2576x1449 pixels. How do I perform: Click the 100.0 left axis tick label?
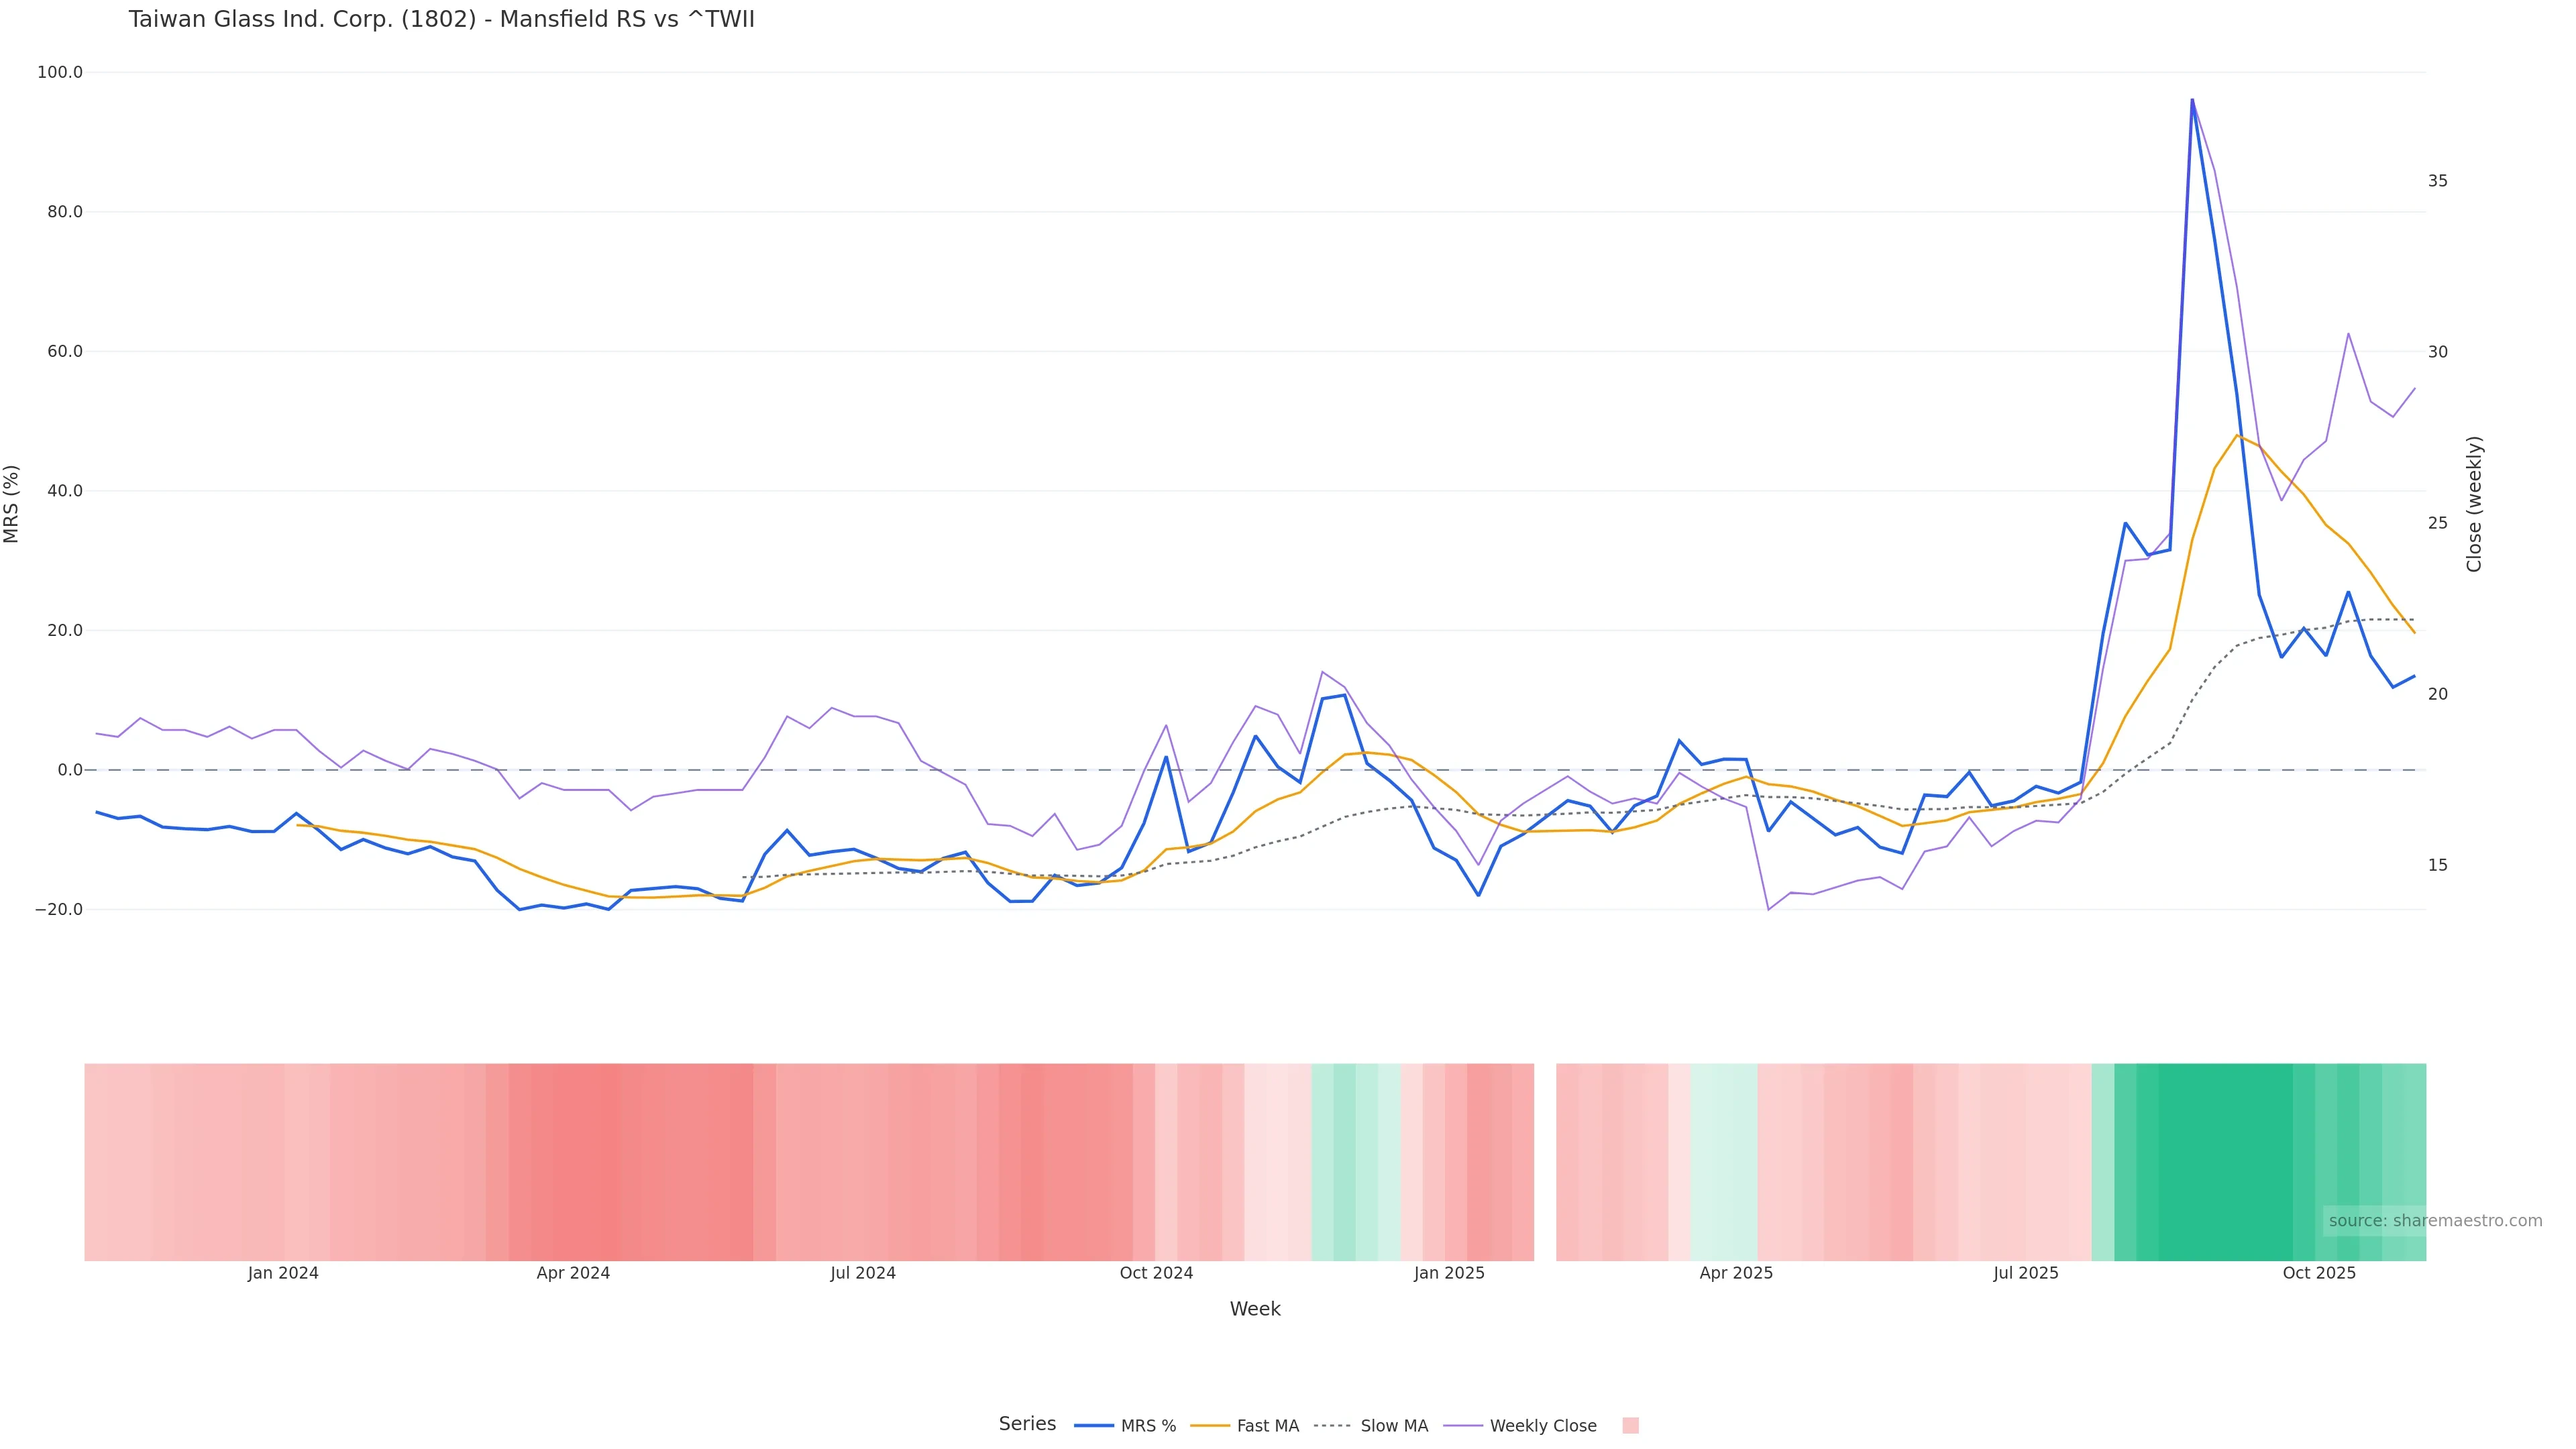(60, 72)
